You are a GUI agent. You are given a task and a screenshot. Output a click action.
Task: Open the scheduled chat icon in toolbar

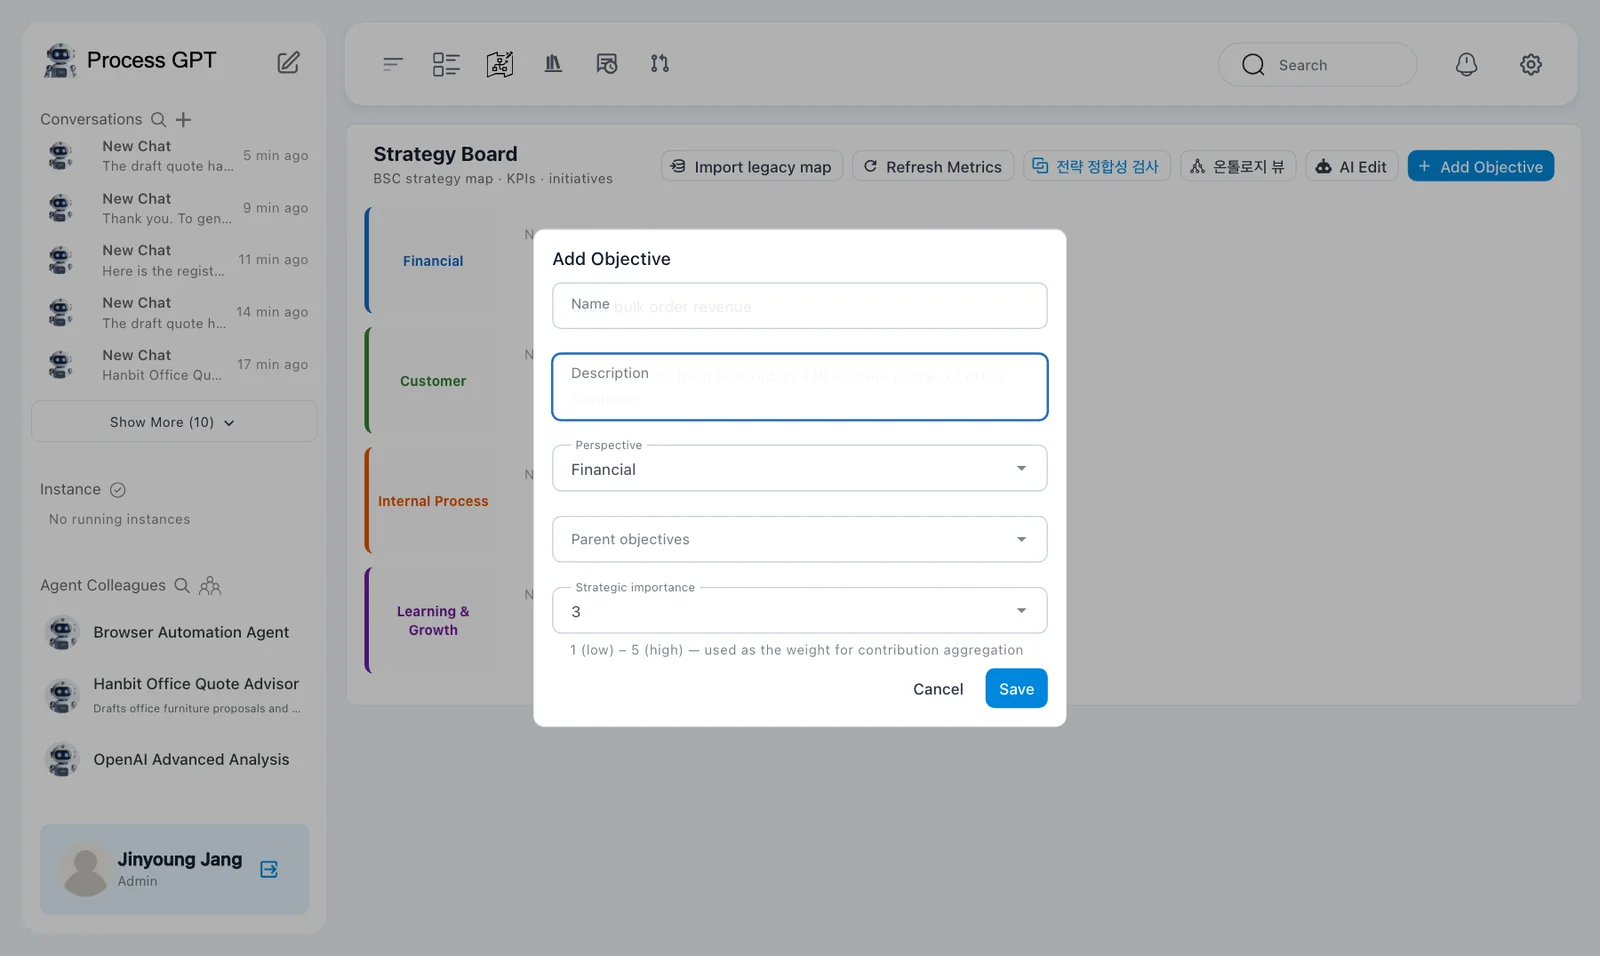(607, 64)
